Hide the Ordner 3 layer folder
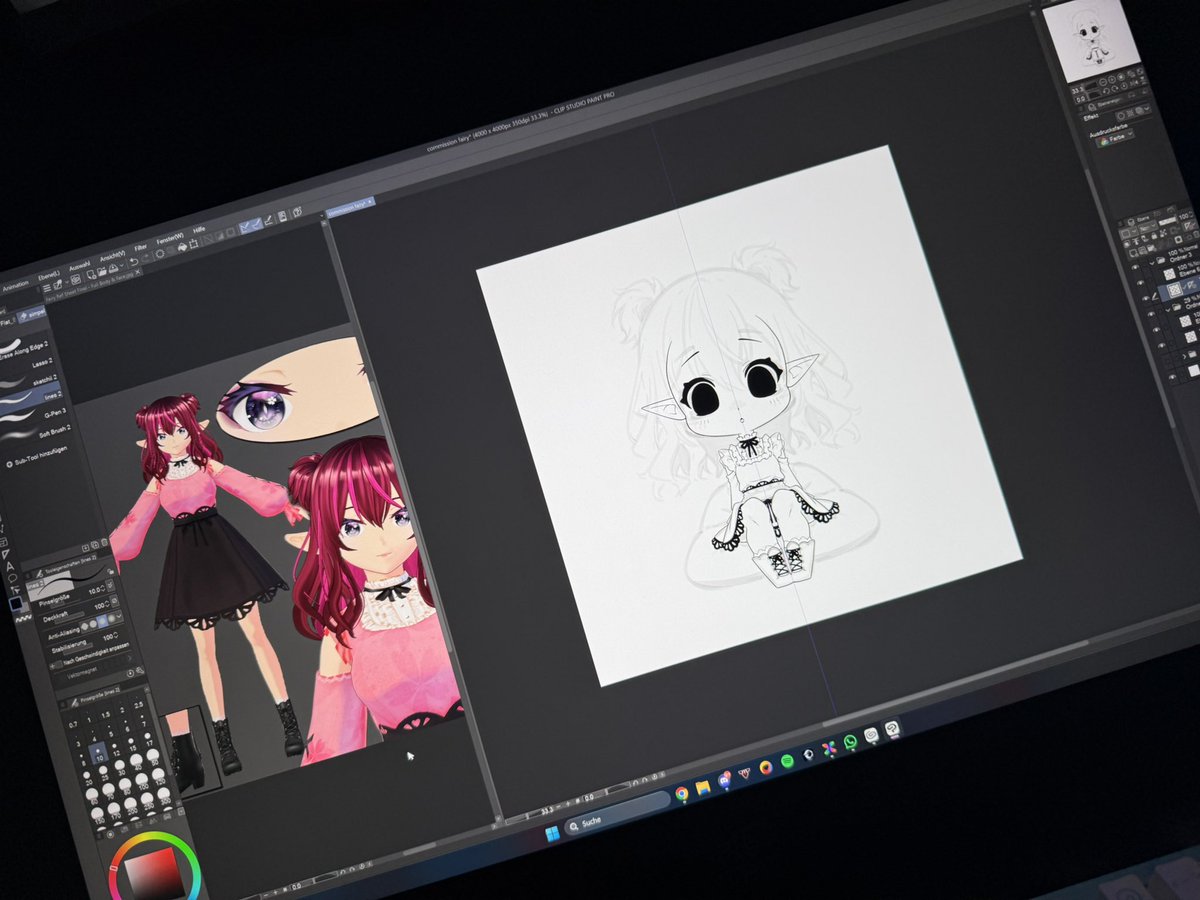 [x=1135, y=268]
